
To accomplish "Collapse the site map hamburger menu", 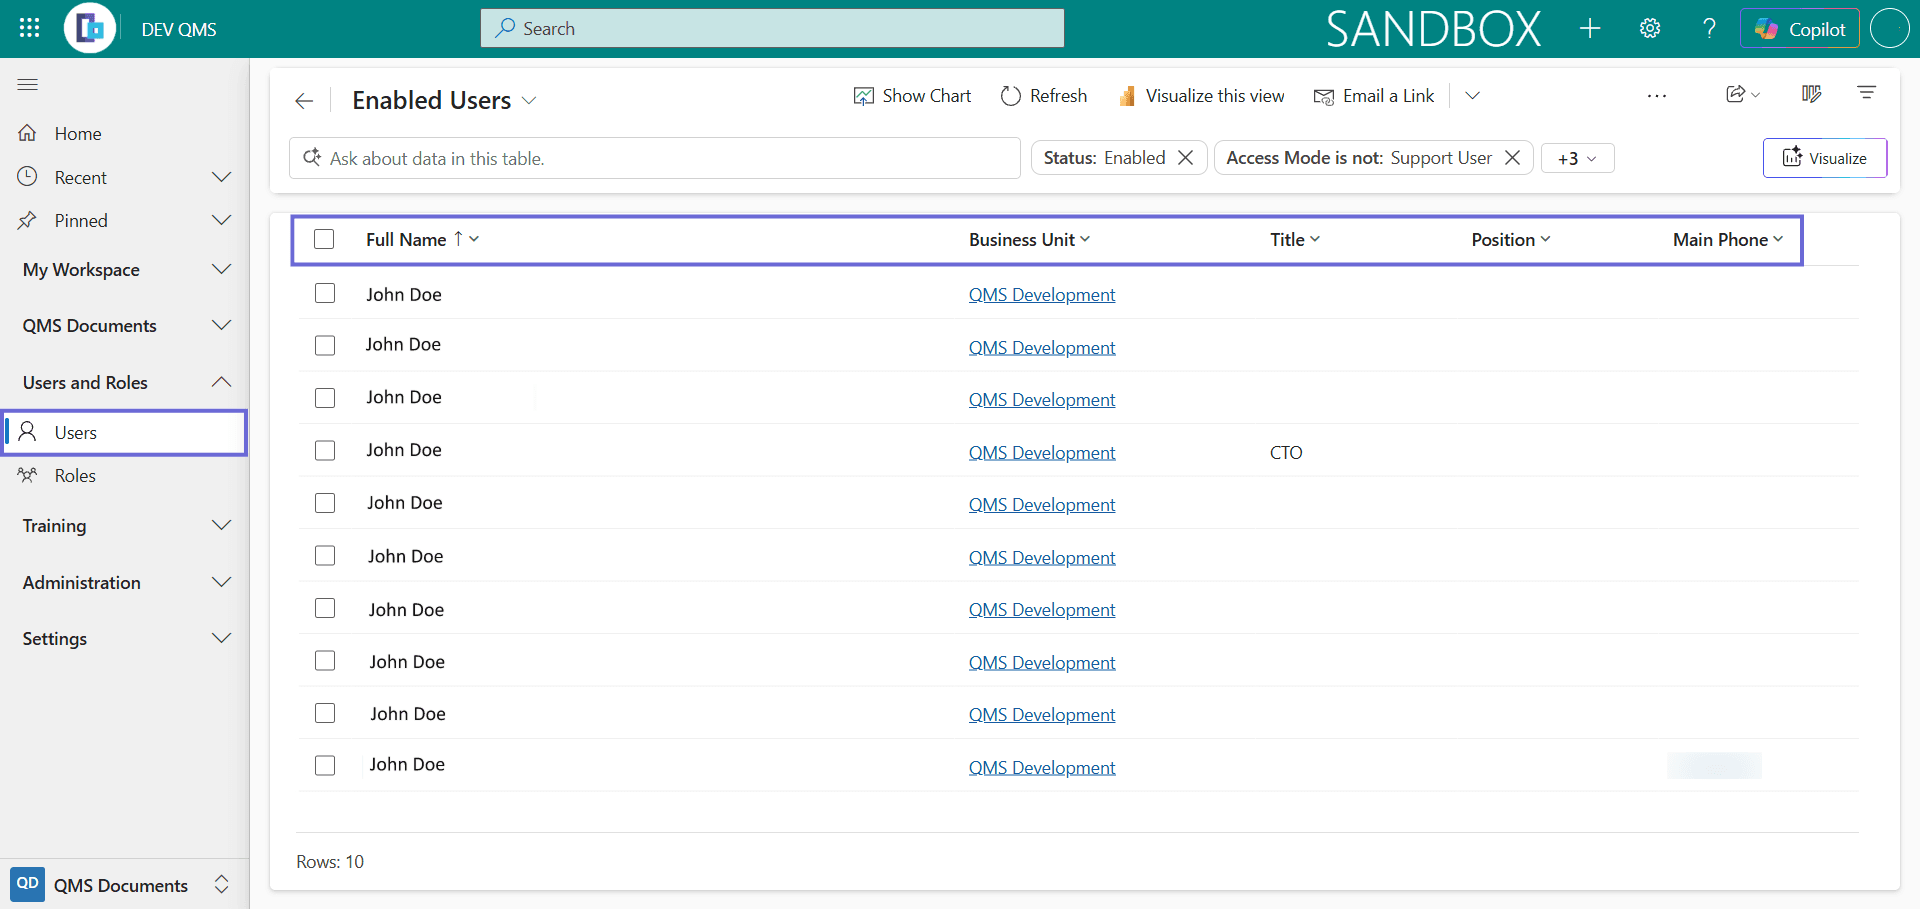I will [x=28, y=85].
